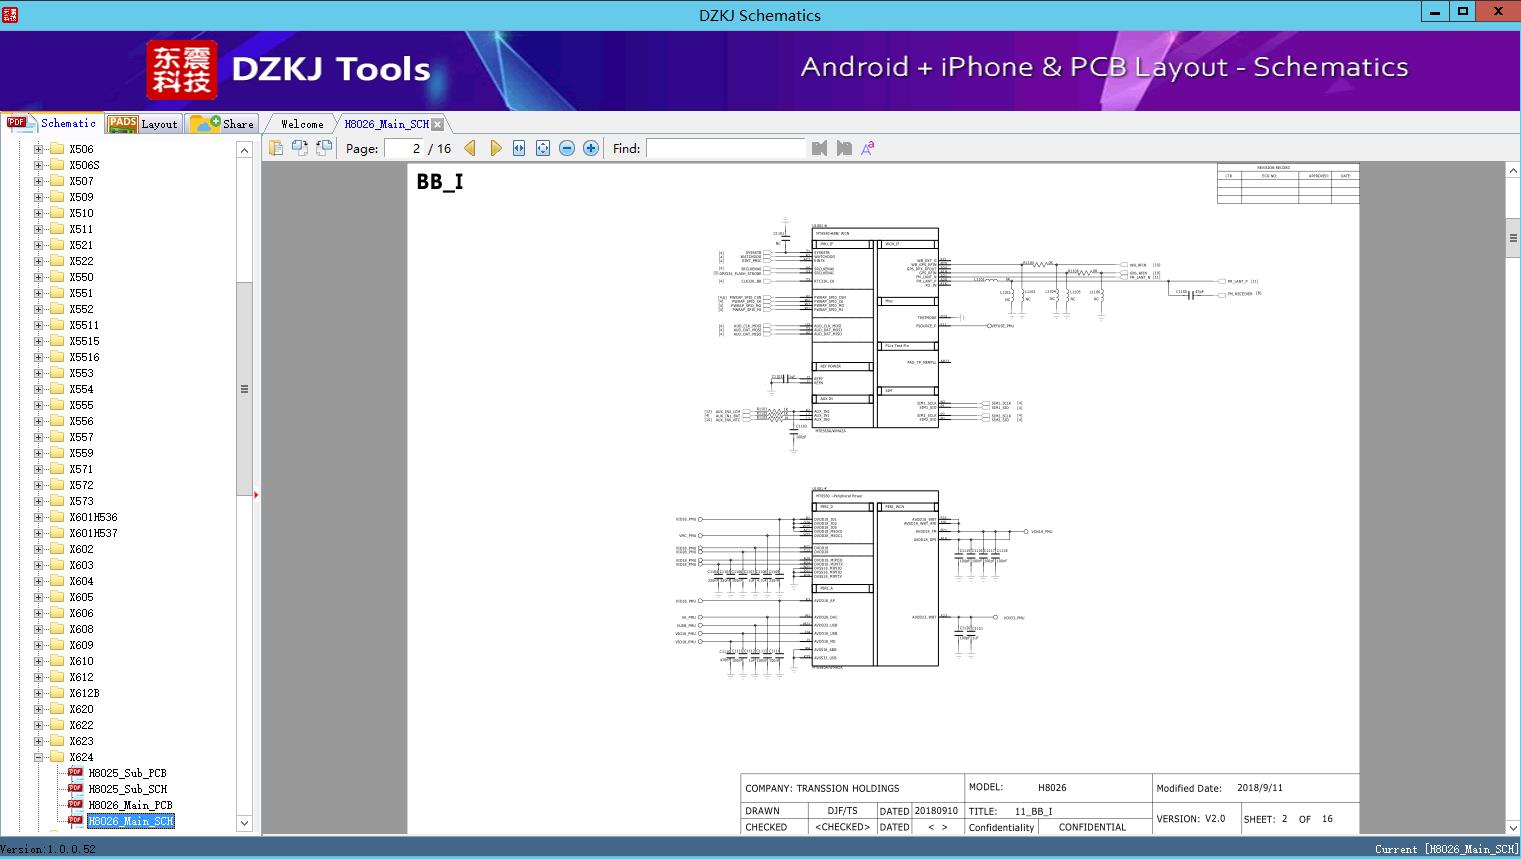Zoom out with the minus icon
This screenshot has width=1521, height=859.
point(567,148)
